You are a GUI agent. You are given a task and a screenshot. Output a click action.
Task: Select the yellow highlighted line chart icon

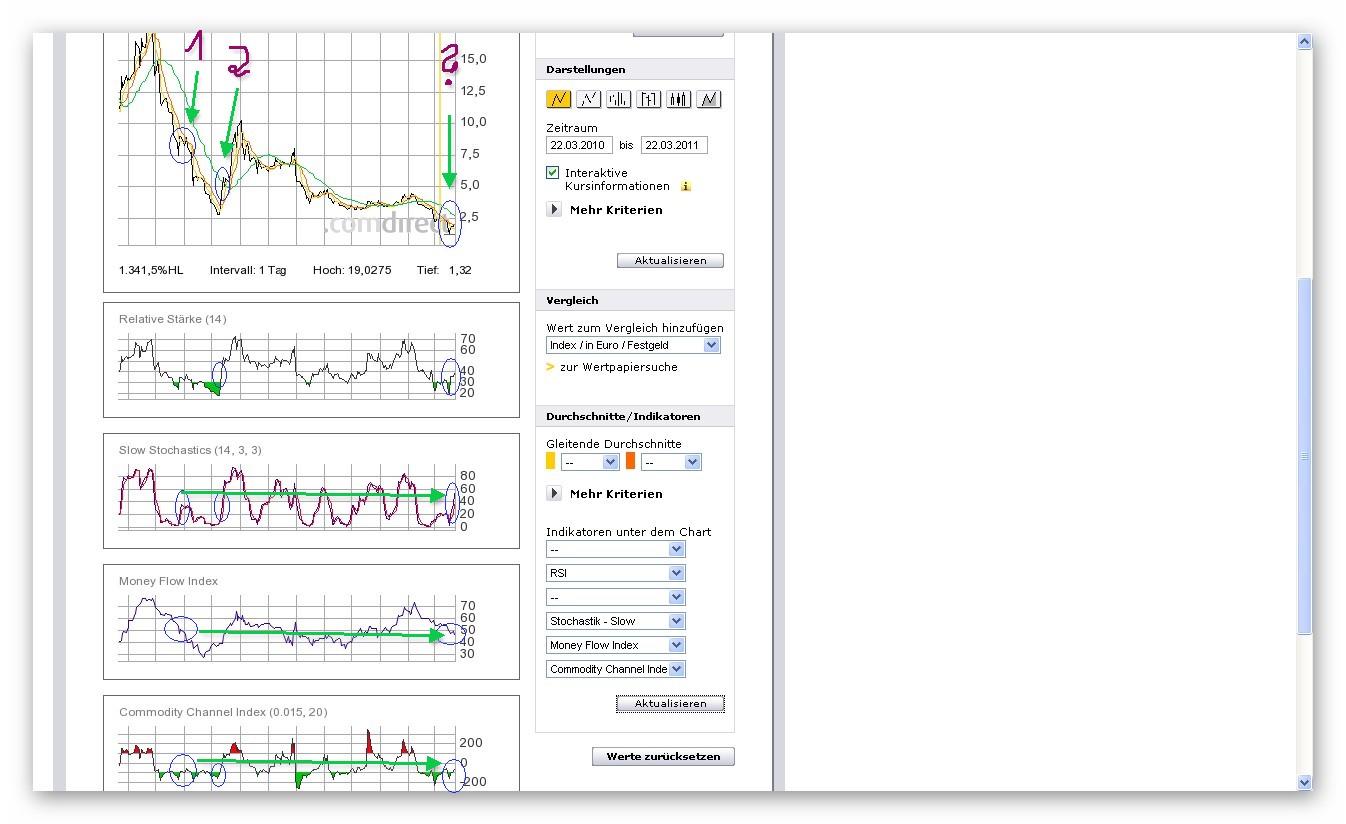coord(558,99)
